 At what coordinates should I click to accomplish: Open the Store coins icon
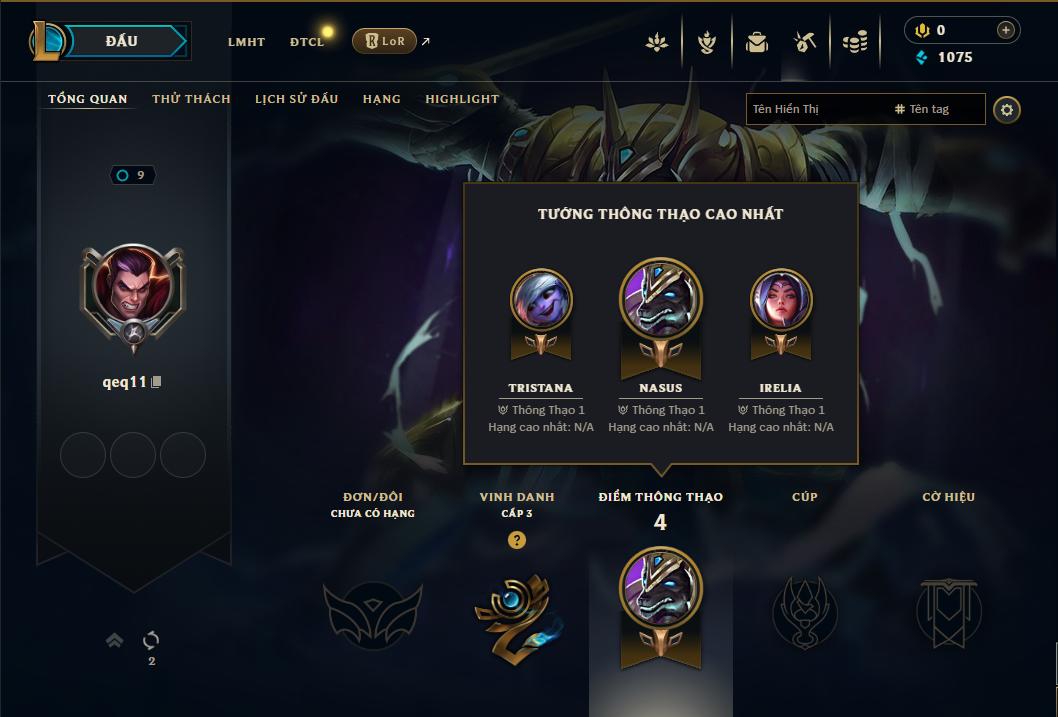tap(855, 43)
